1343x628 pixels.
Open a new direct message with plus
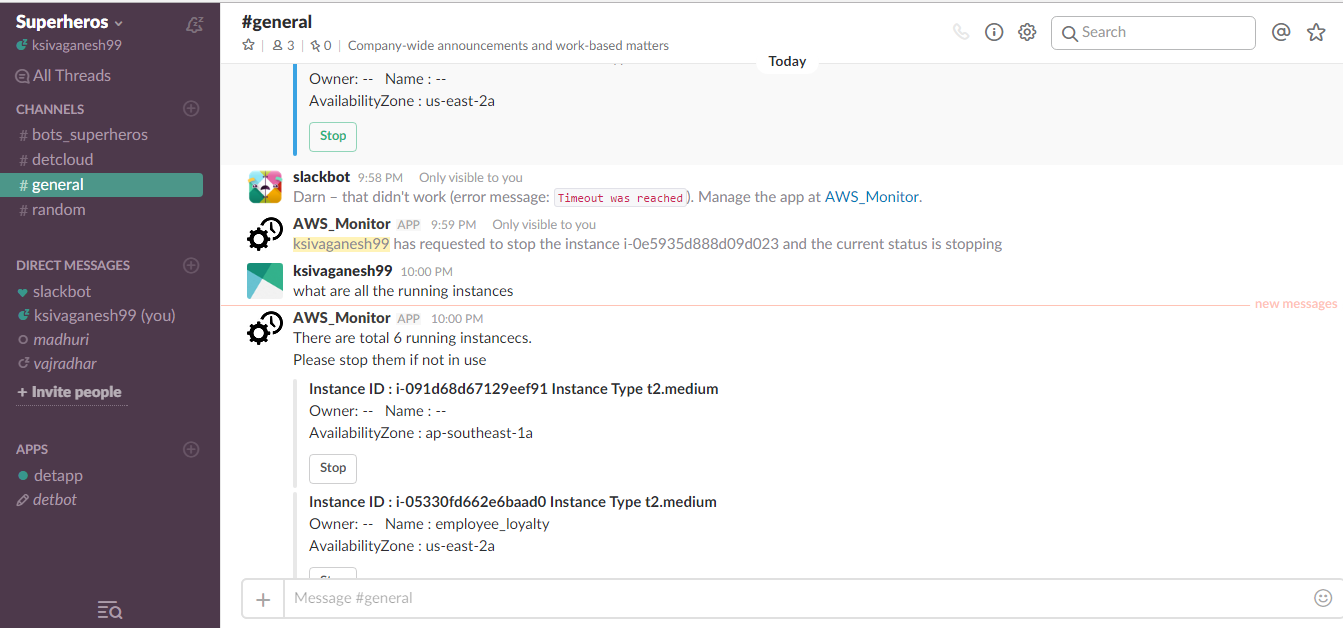tap(191, 265)
